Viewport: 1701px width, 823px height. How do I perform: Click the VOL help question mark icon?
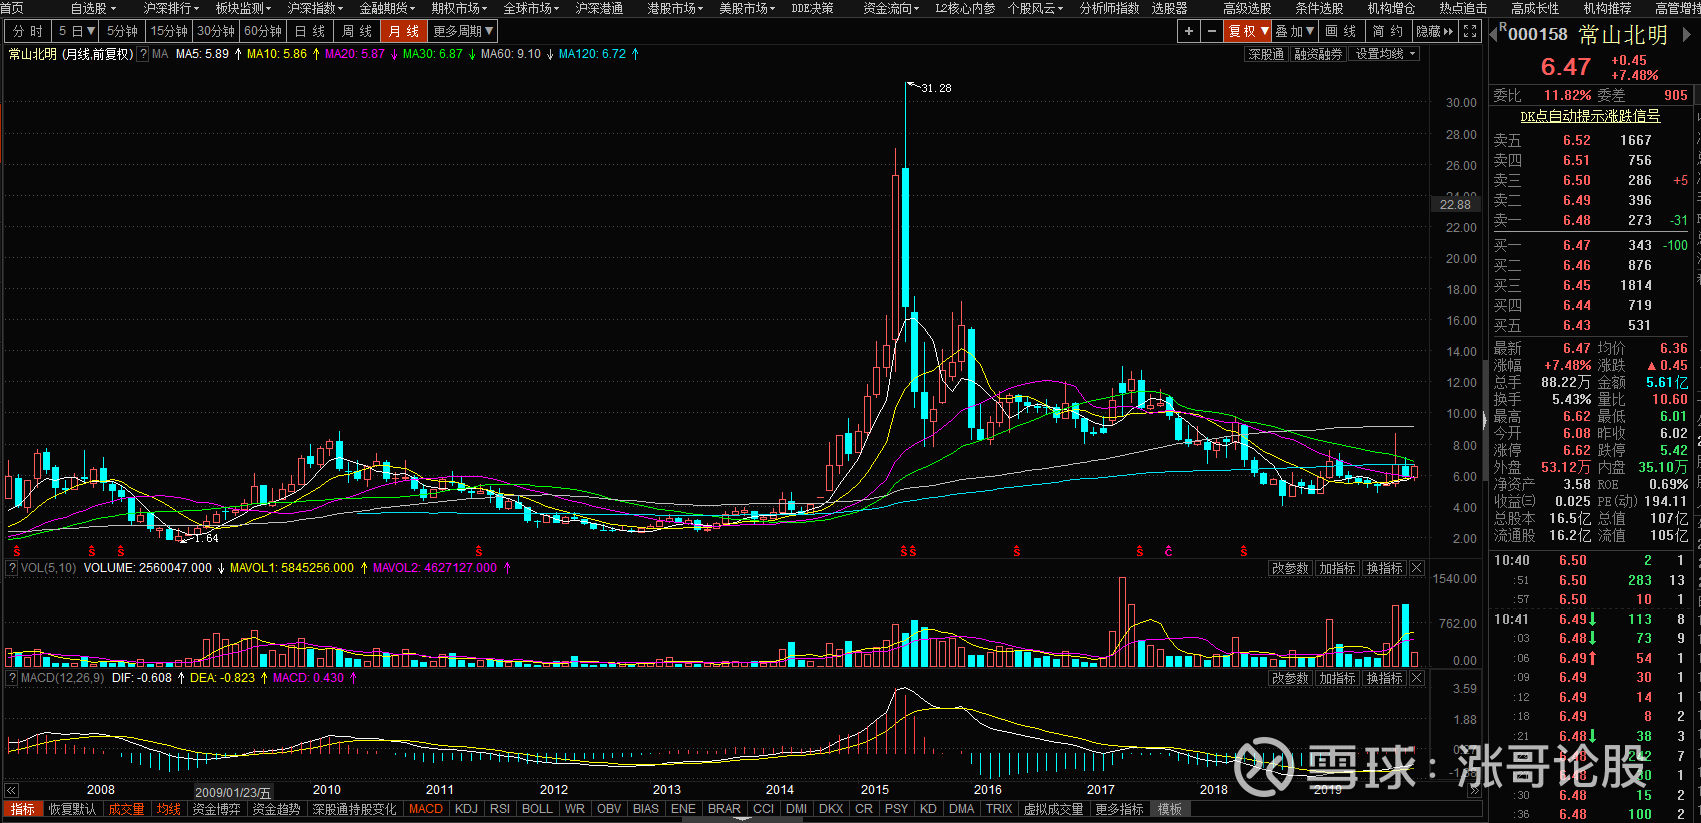[x=12, y=568]
